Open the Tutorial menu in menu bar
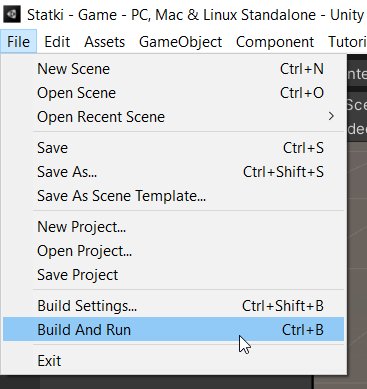Screen dimensions: 367x389 tap(347, 42)
